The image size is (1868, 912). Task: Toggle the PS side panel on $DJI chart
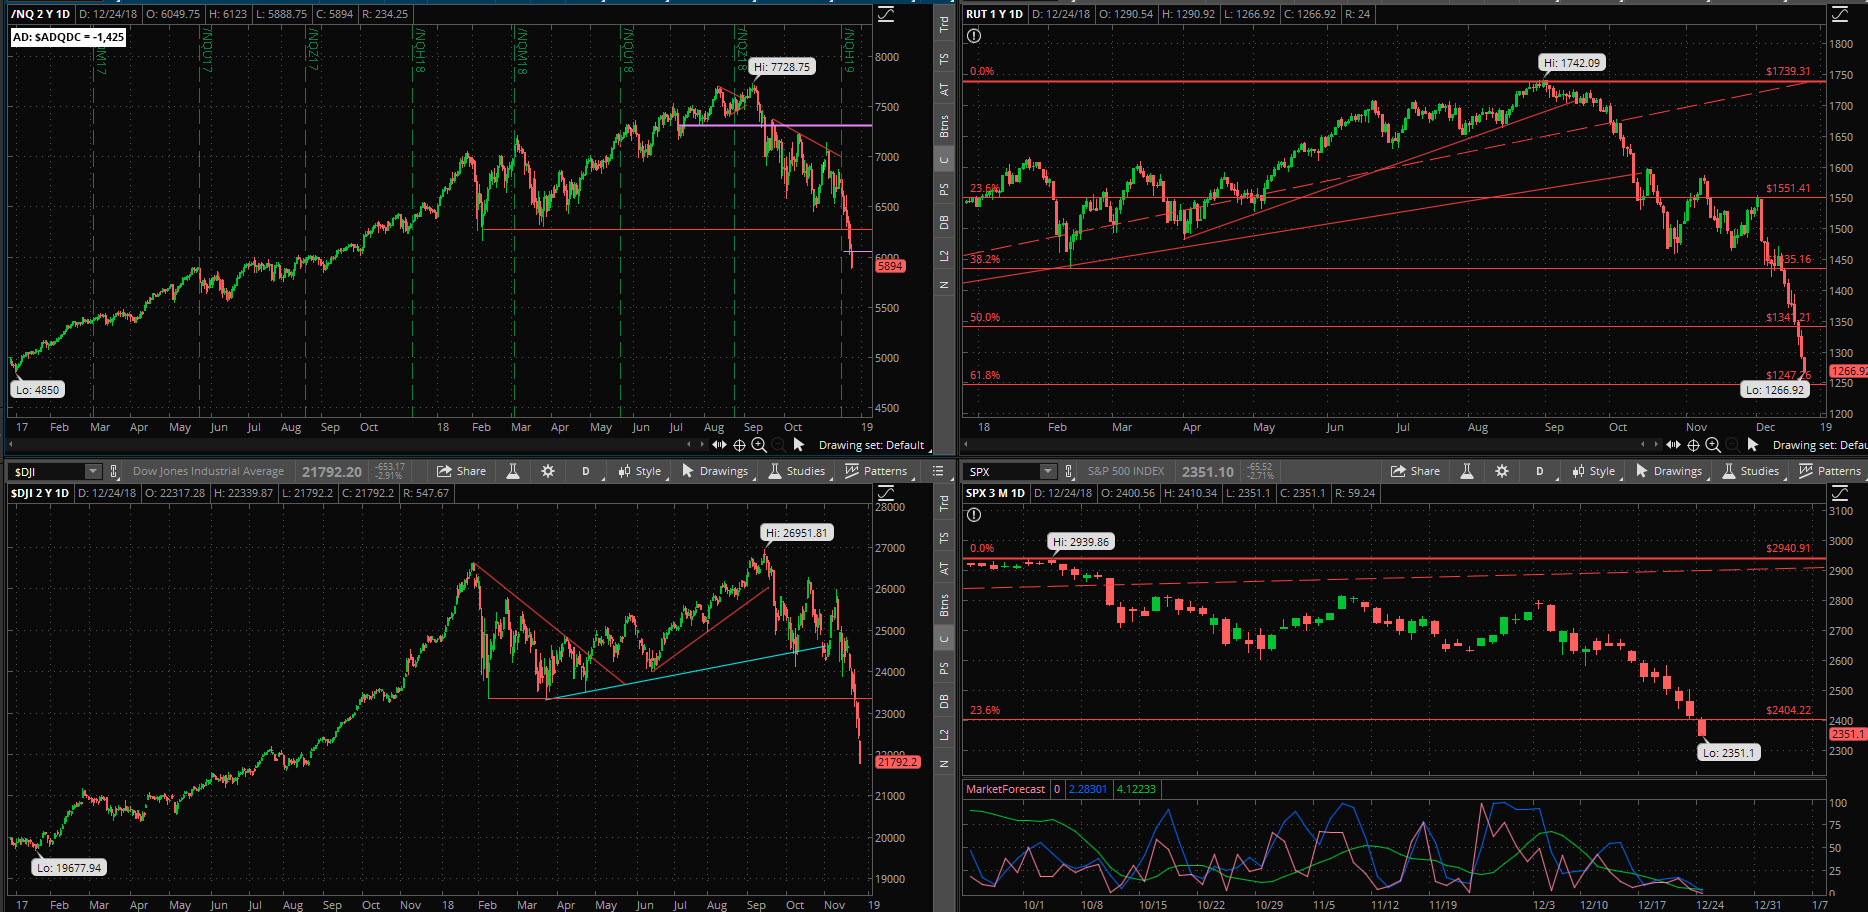coord(943,668)
